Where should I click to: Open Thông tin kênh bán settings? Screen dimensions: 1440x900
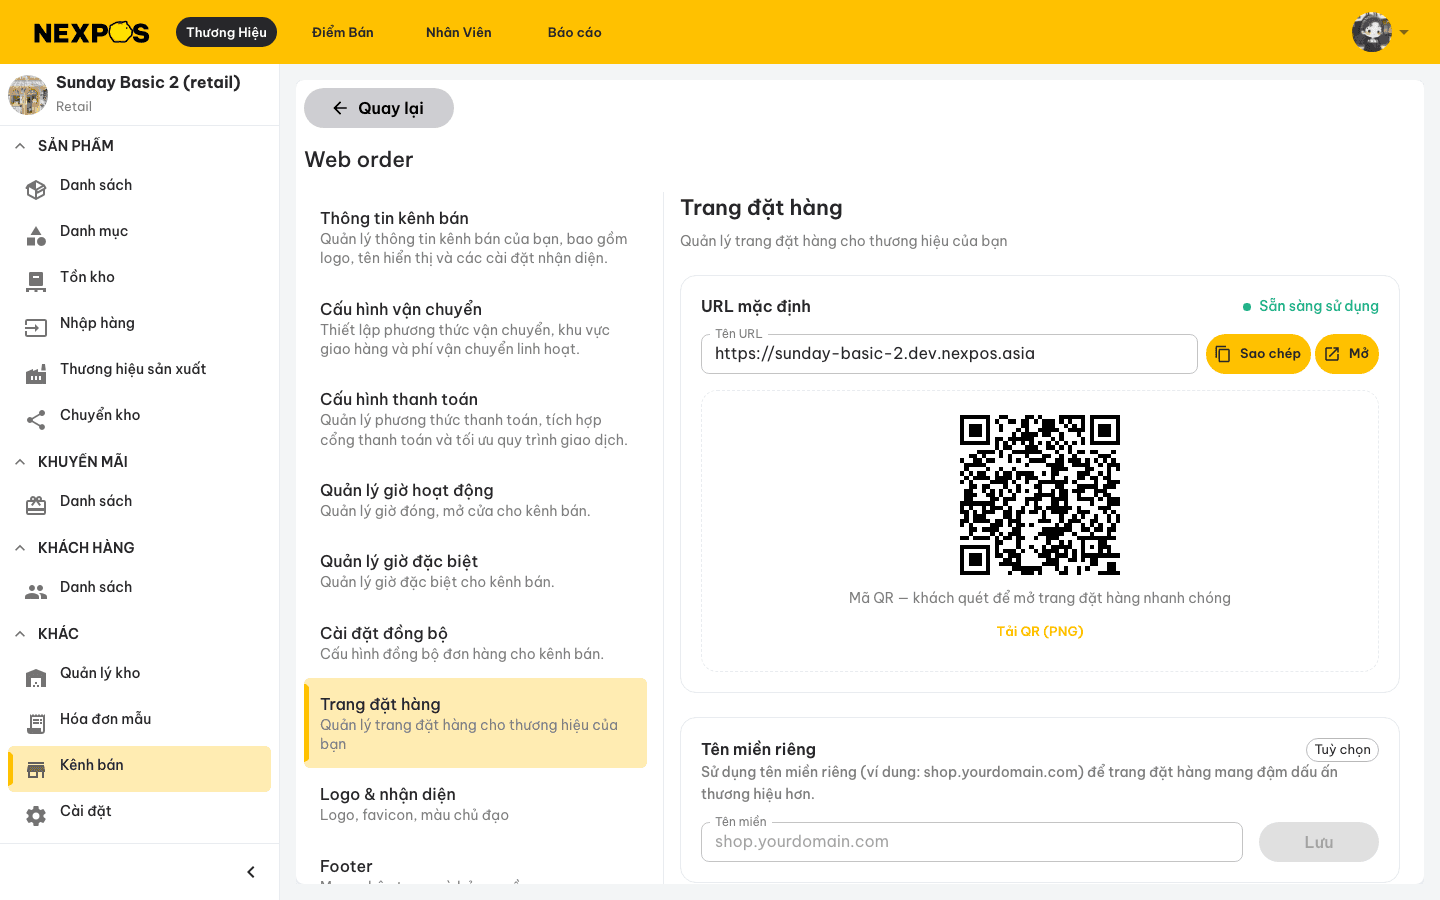click(x=475, y=238)
